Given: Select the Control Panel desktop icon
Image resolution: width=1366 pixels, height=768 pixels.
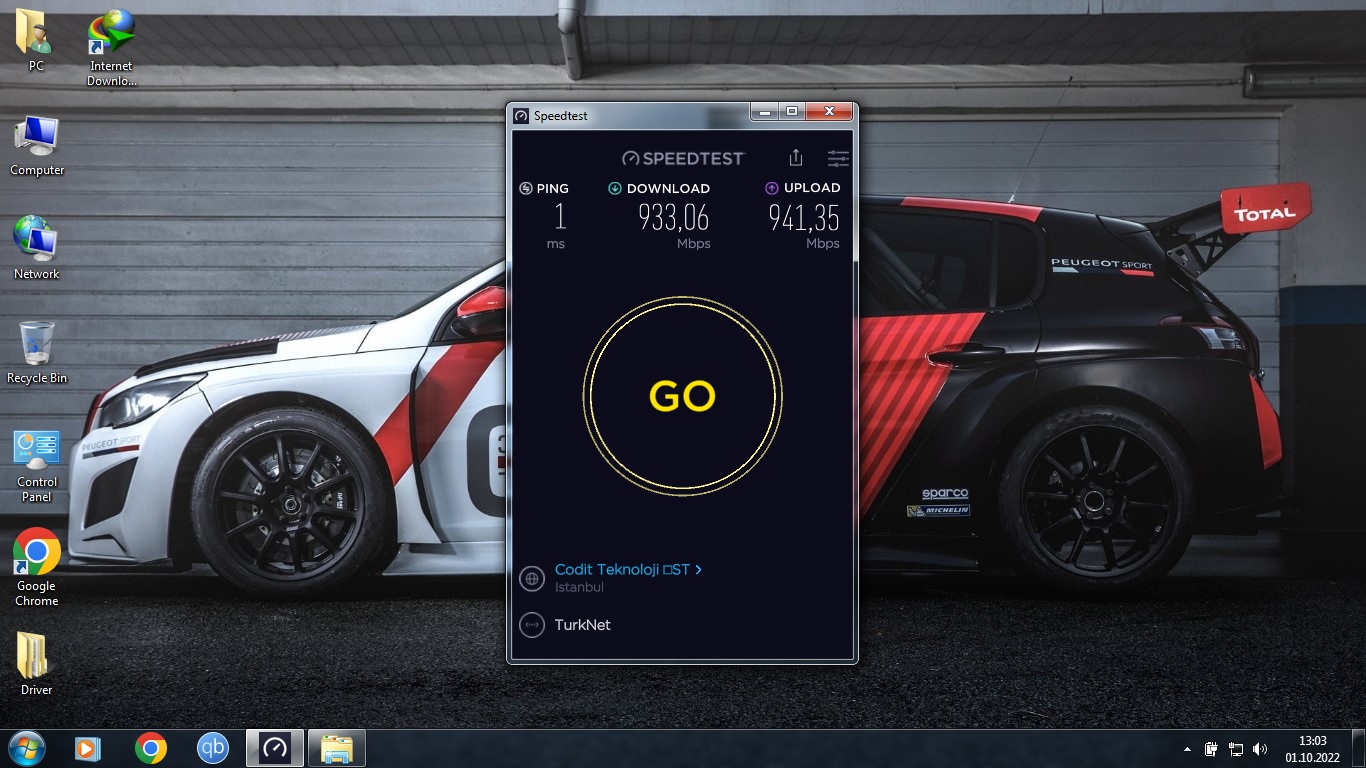Looking at the screenshot, I should (37, 466).
